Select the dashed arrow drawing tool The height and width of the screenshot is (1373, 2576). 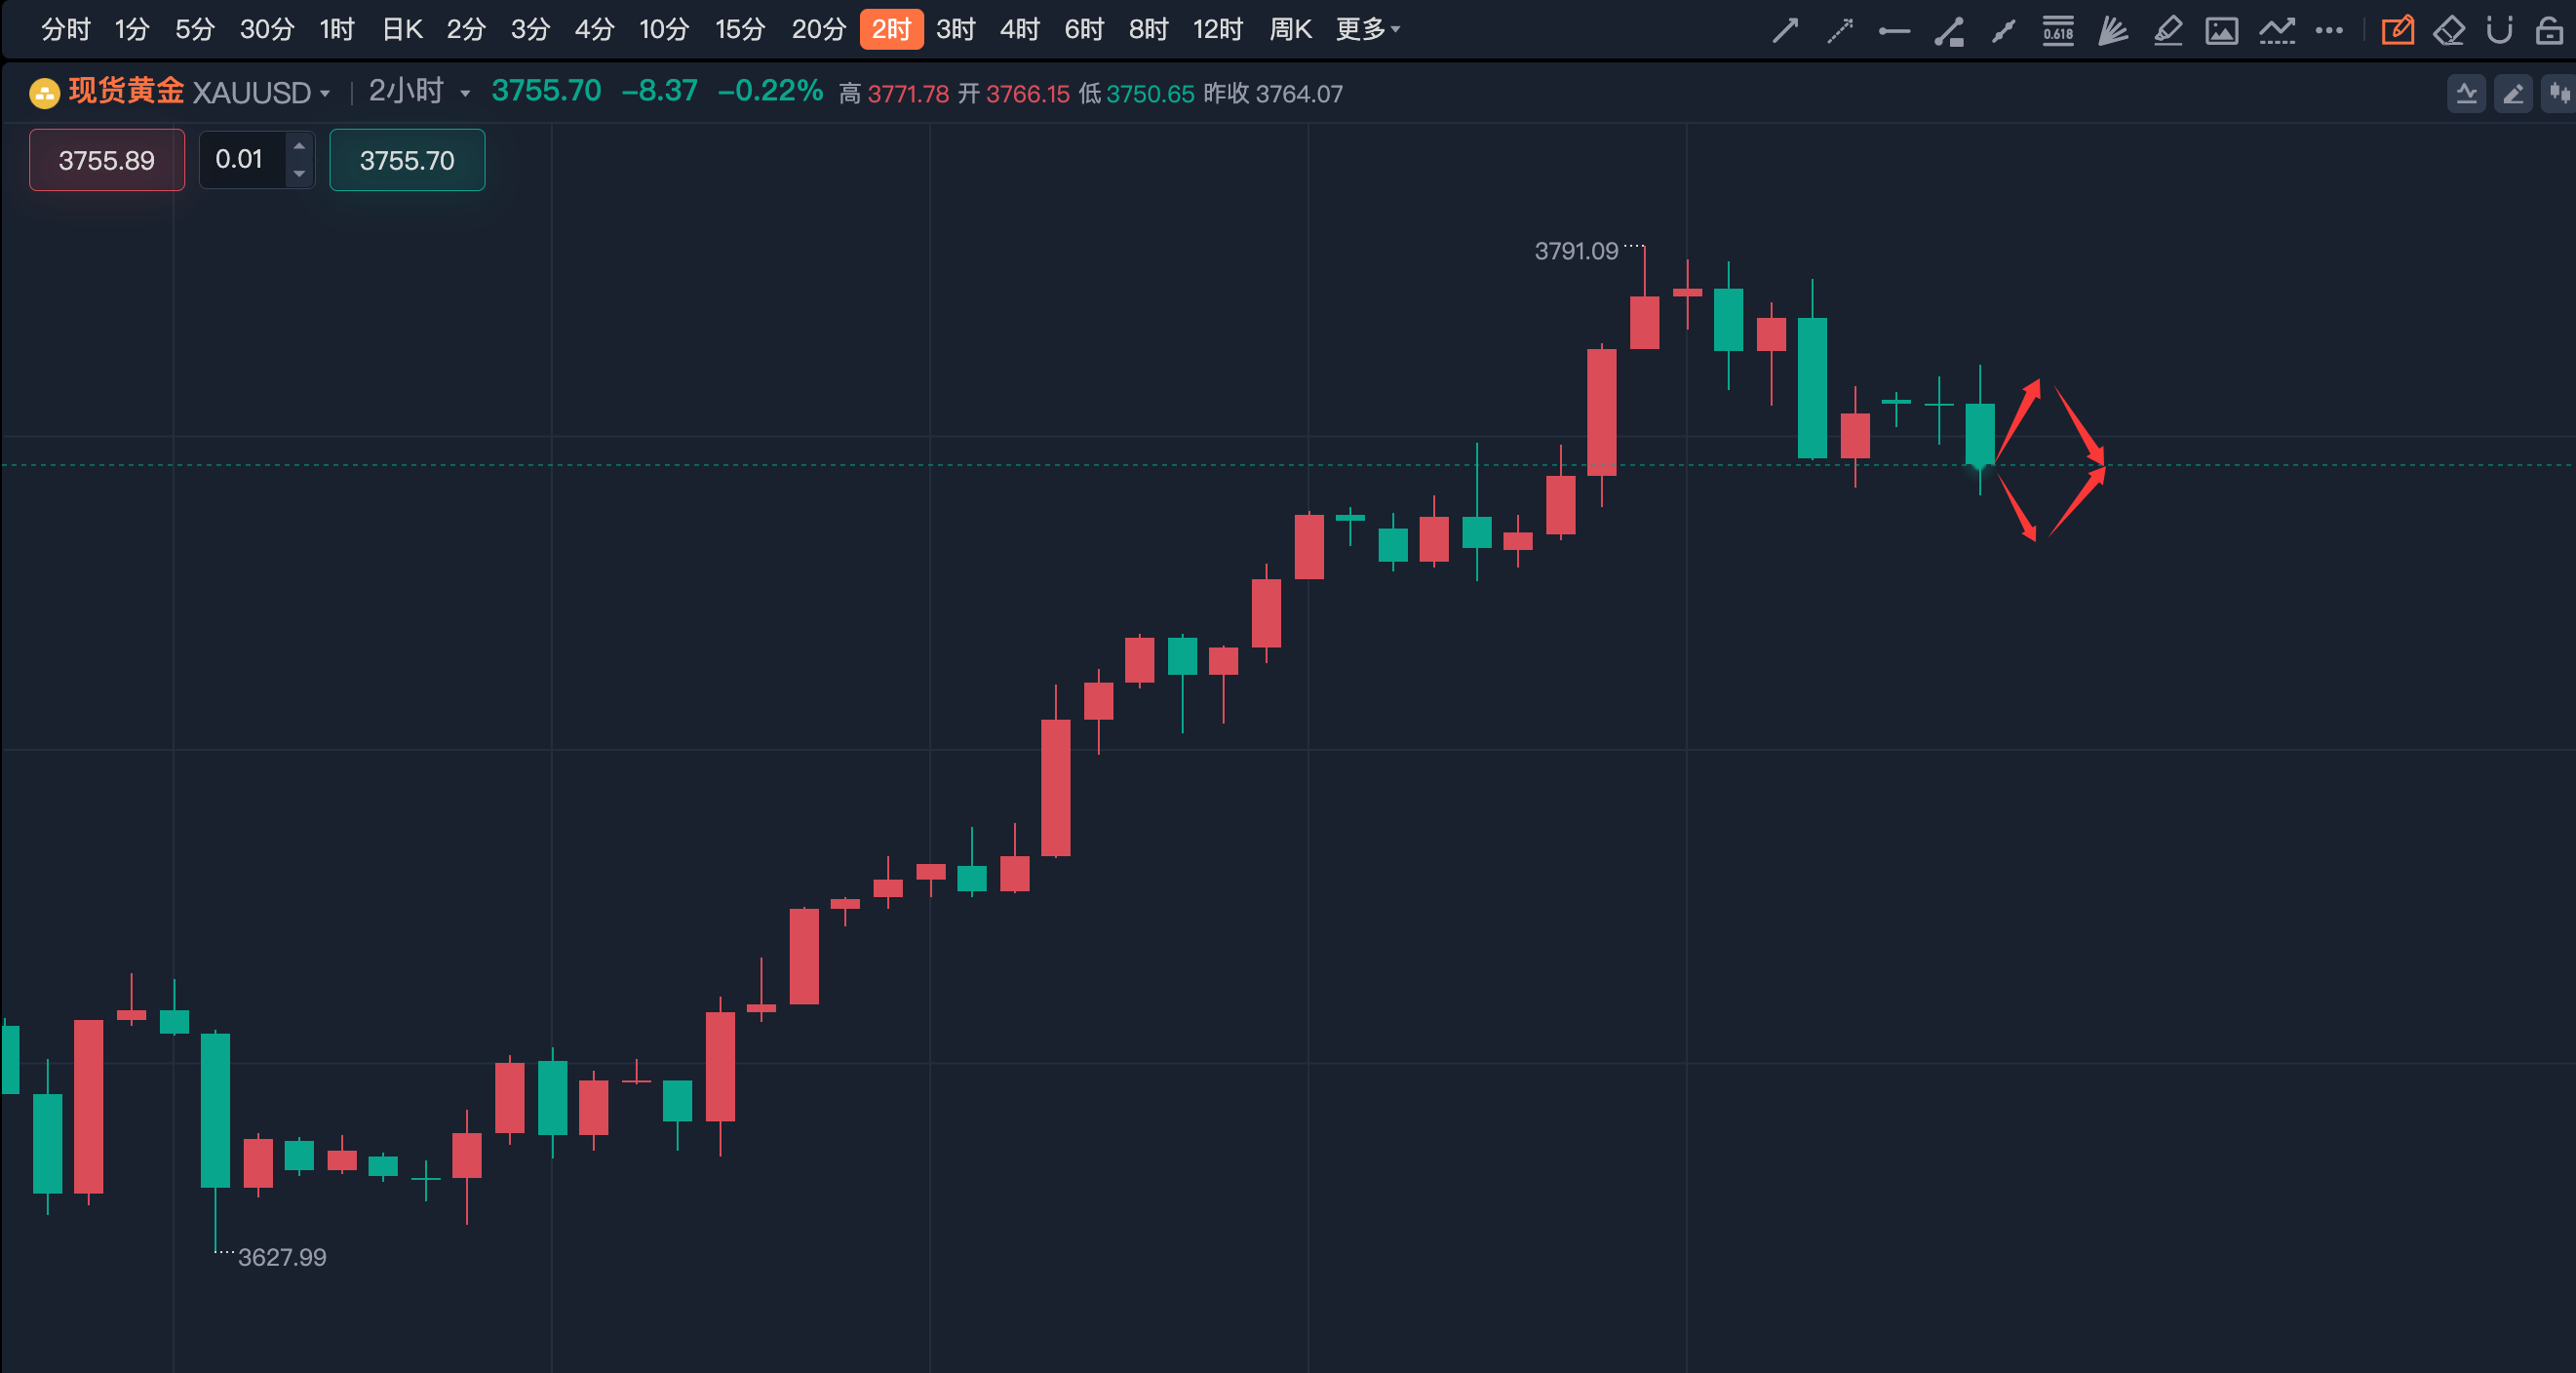coord(1839,31)
